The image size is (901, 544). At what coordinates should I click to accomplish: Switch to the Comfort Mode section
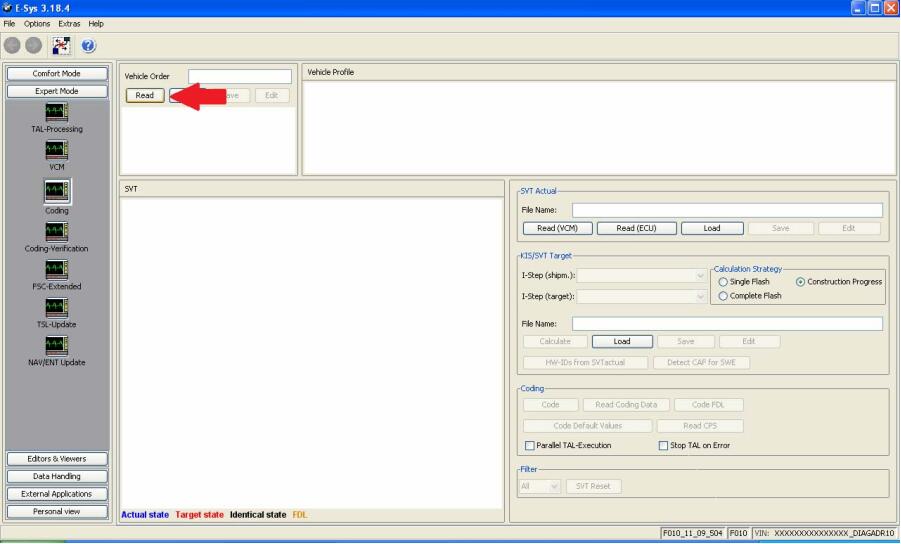click(x=57, y=74)
